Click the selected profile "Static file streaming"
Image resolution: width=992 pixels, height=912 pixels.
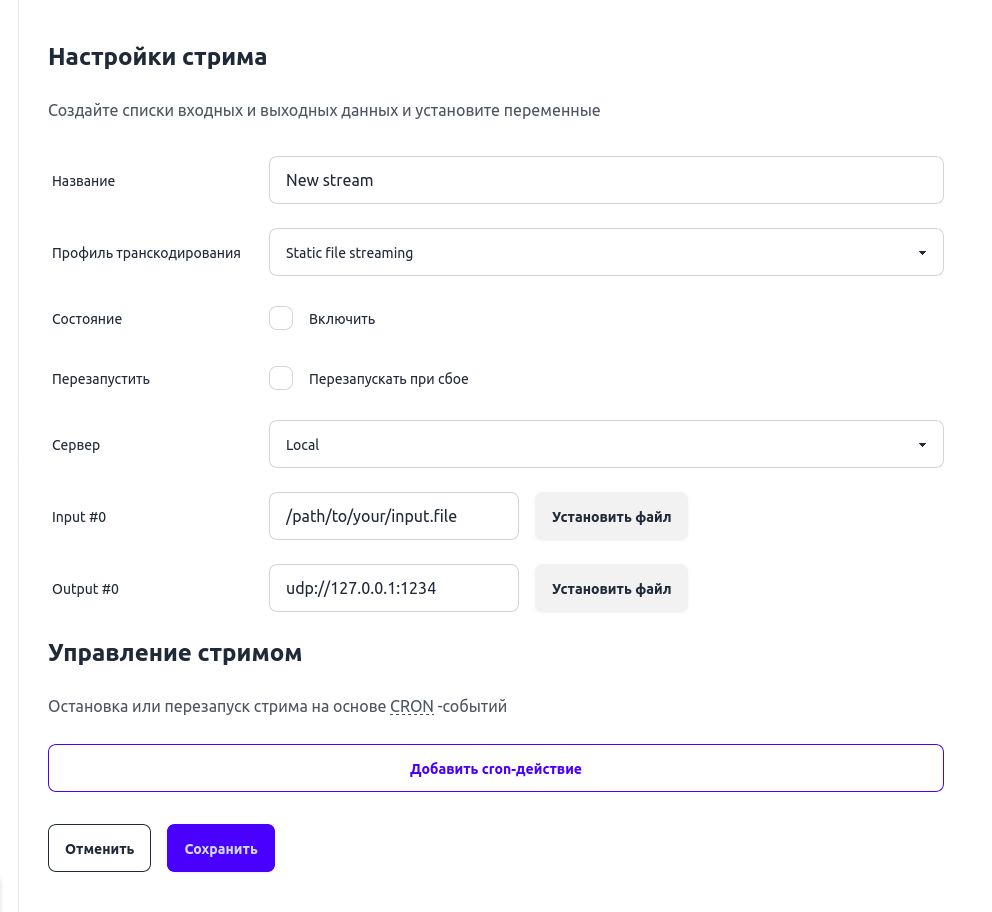pyautogui.click(x=349, y=252)
